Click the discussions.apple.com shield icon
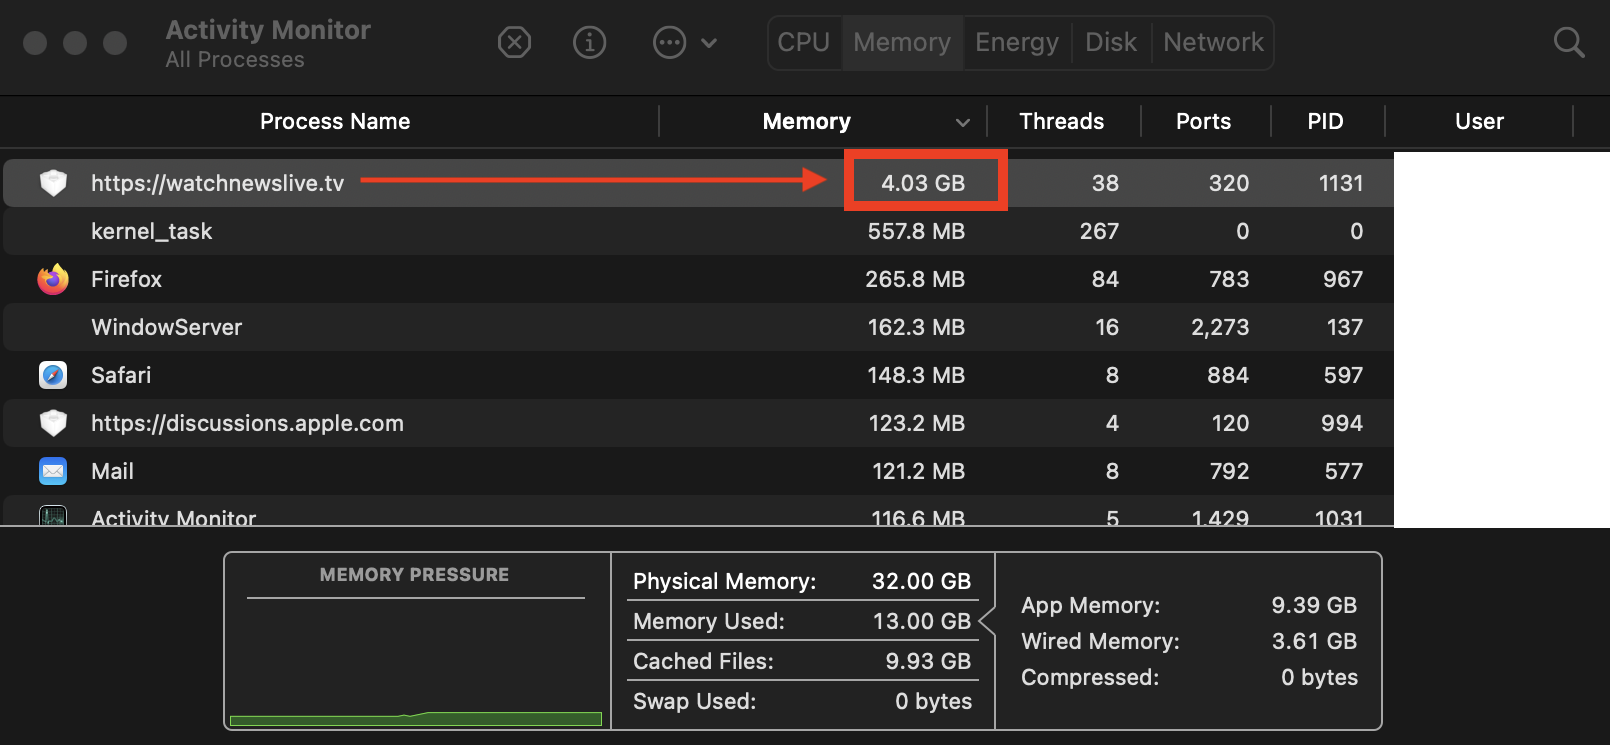 (53, 423)
